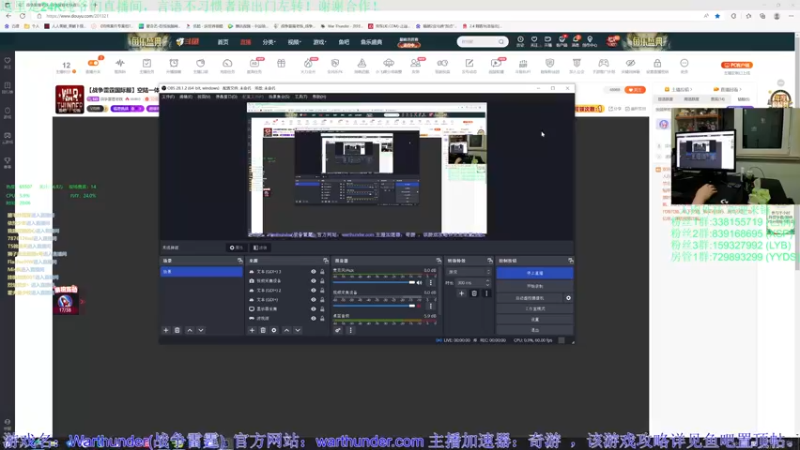This screenshot has height=450, width=800.
Task: Hide the 文本 (GDI+) 2 source
Action: [313, 290]
